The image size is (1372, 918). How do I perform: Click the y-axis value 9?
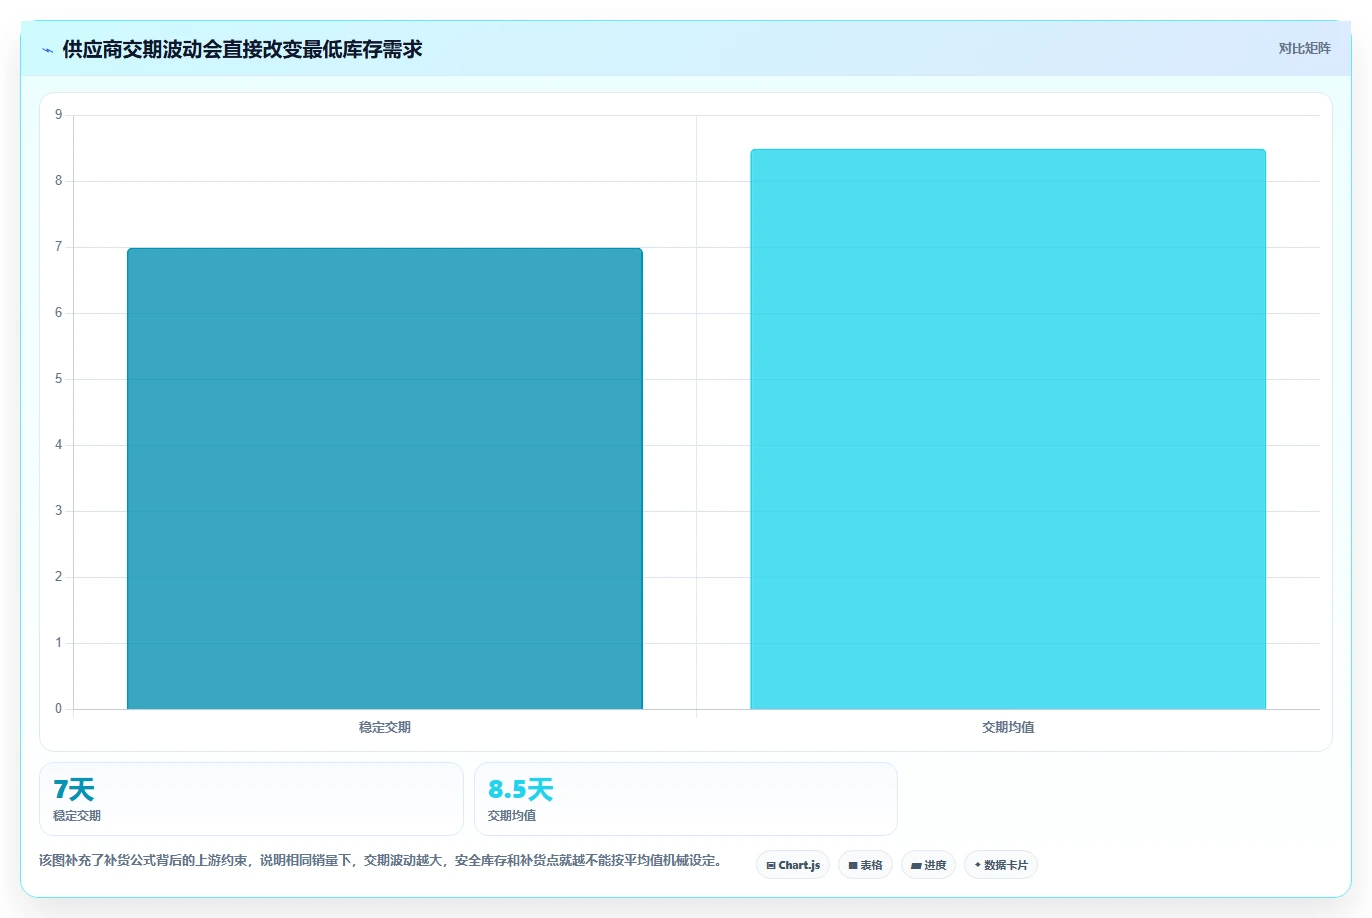click(x=58, y=115)
